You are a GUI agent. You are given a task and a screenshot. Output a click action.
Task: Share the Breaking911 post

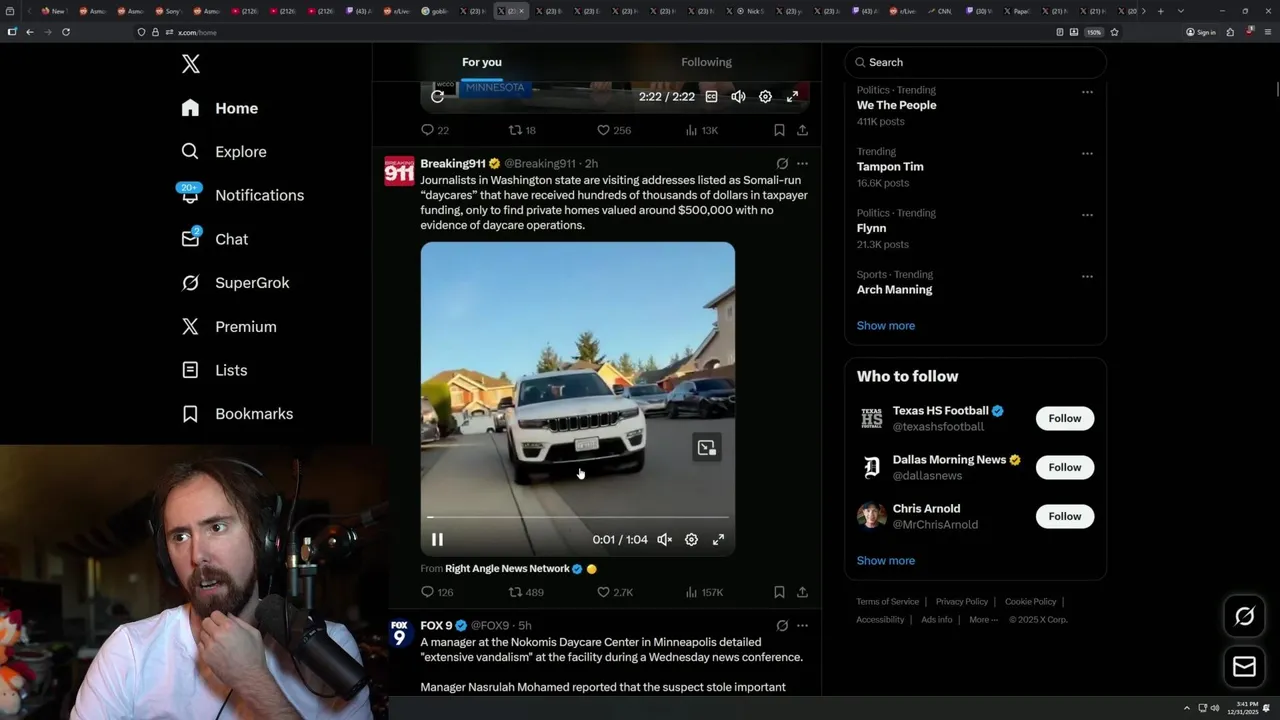coord(802,592)
